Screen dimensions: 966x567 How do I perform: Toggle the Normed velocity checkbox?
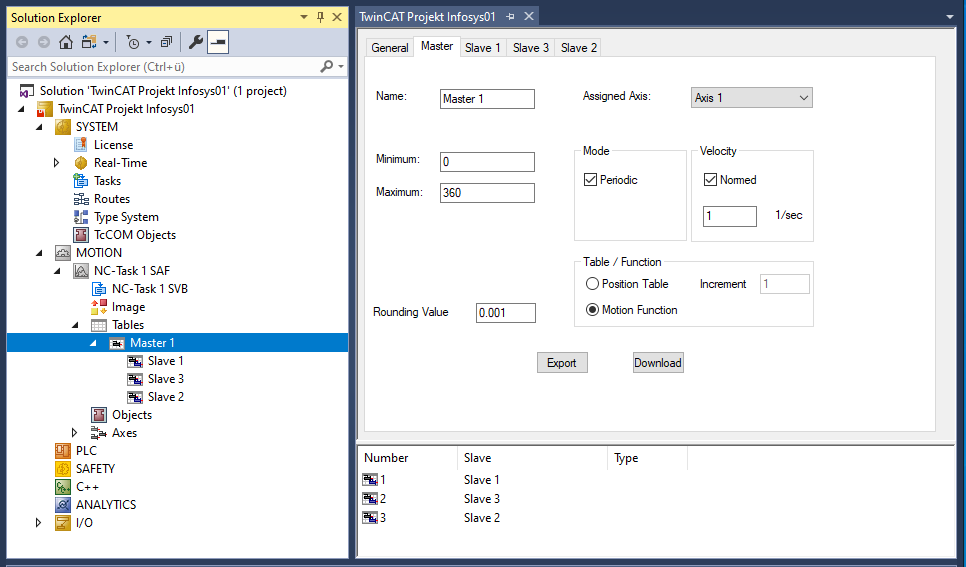tap(710, 180)
